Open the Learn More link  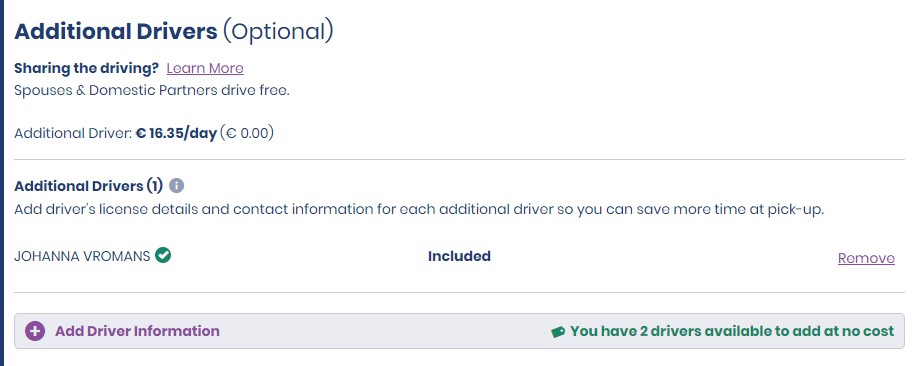tap(205, 68)
